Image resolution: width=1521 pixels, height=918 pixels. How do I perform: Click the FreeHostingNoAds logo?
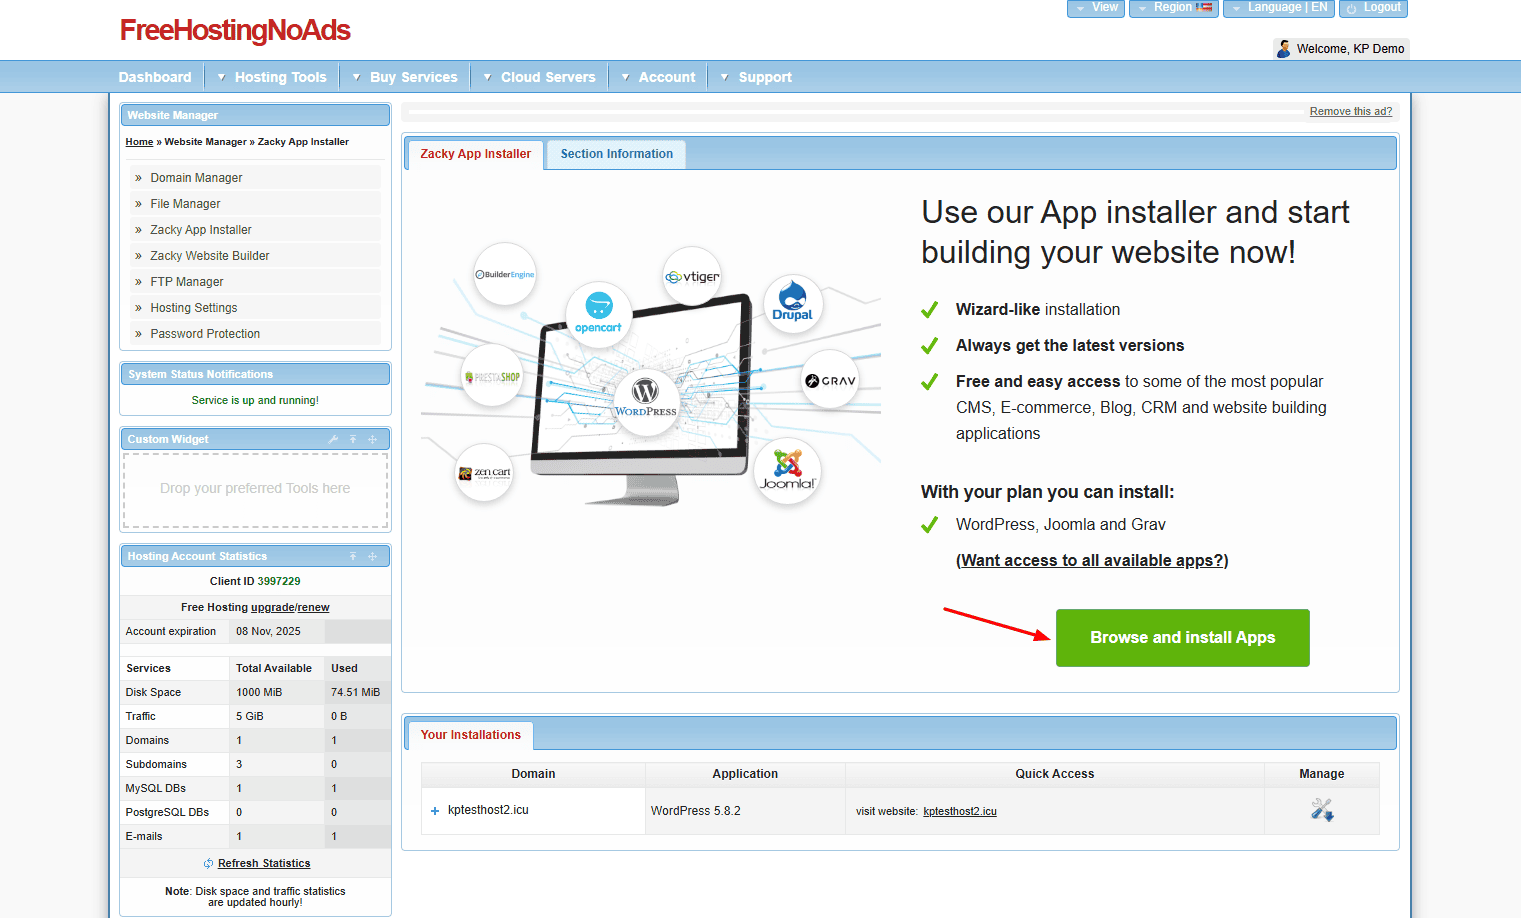pyautogui.click(x=235, y=30)
